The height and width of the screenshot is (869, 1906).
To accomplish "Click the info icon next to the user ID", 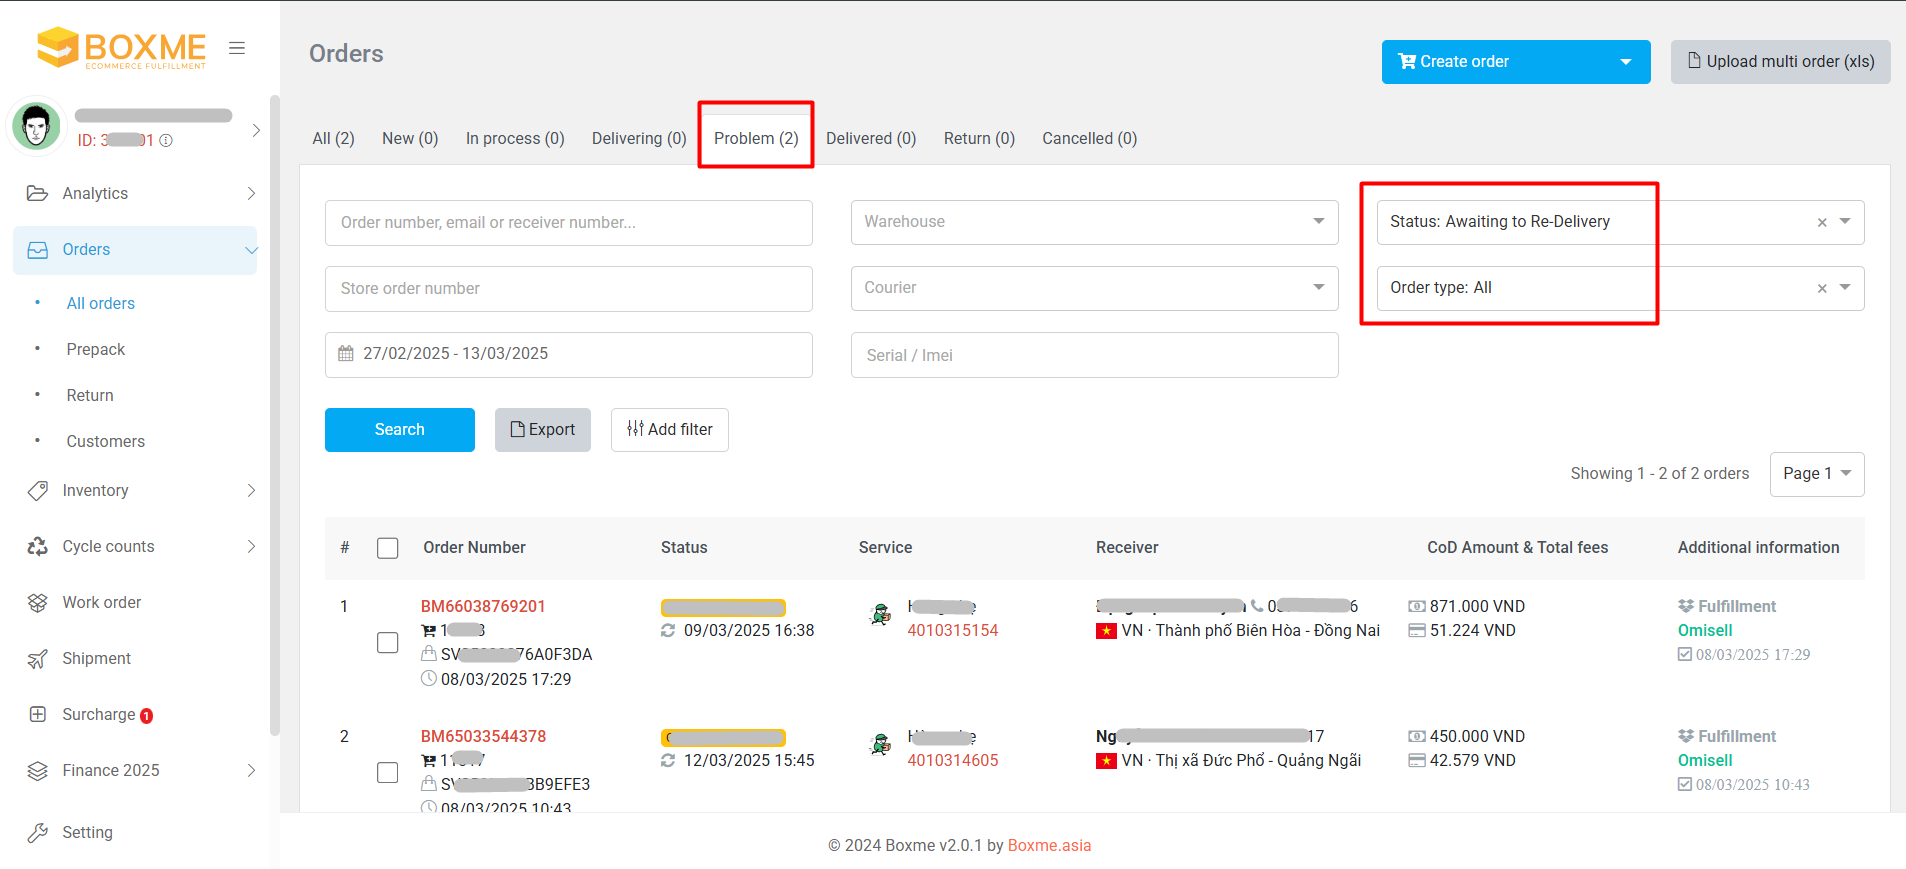I will click(166, 141).
